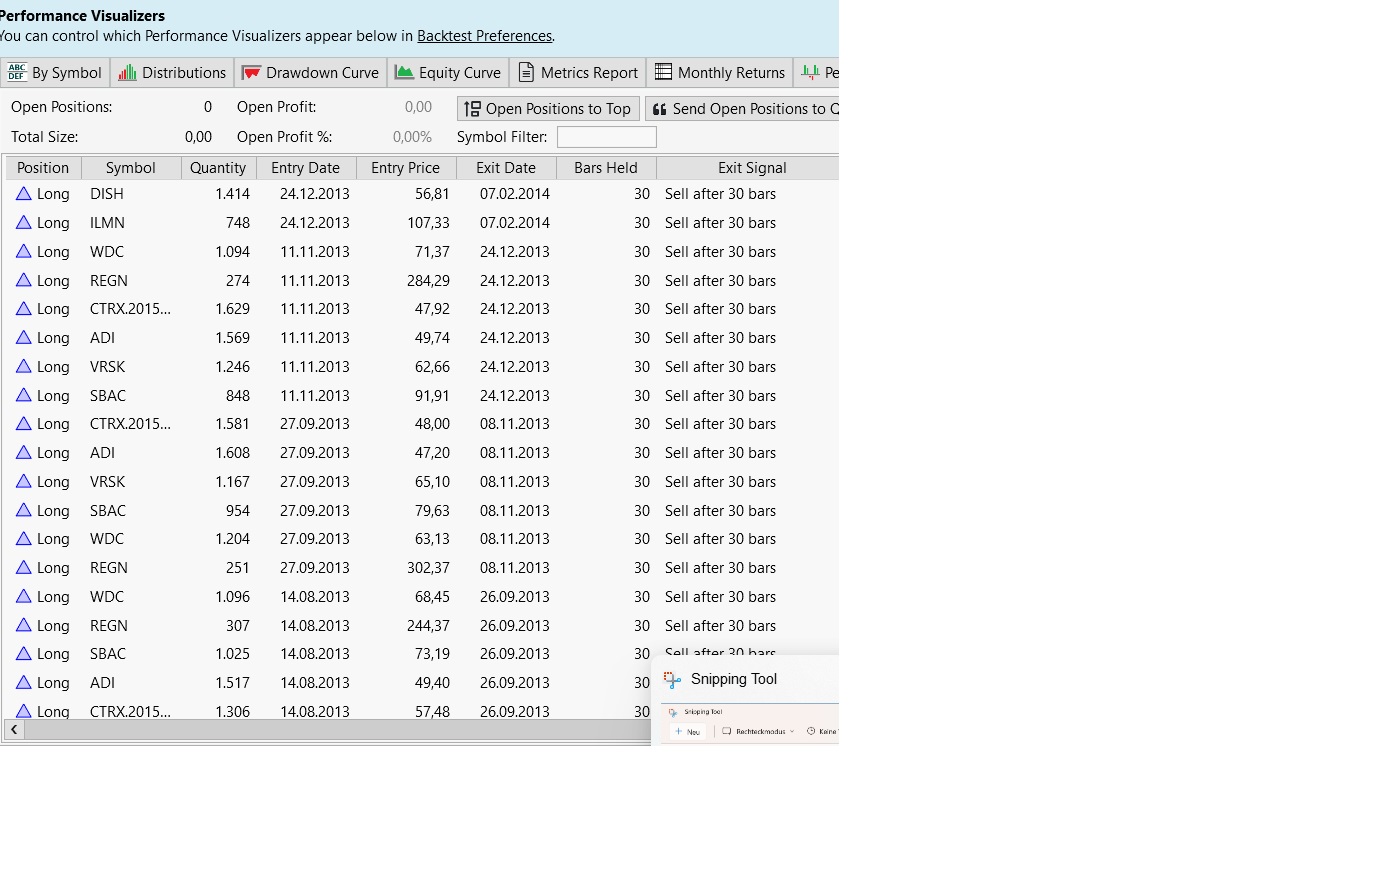The width and height of the screenshot is (1400, 881).
Task: Toggle Open Positions to Top
Action: (548, 109)
